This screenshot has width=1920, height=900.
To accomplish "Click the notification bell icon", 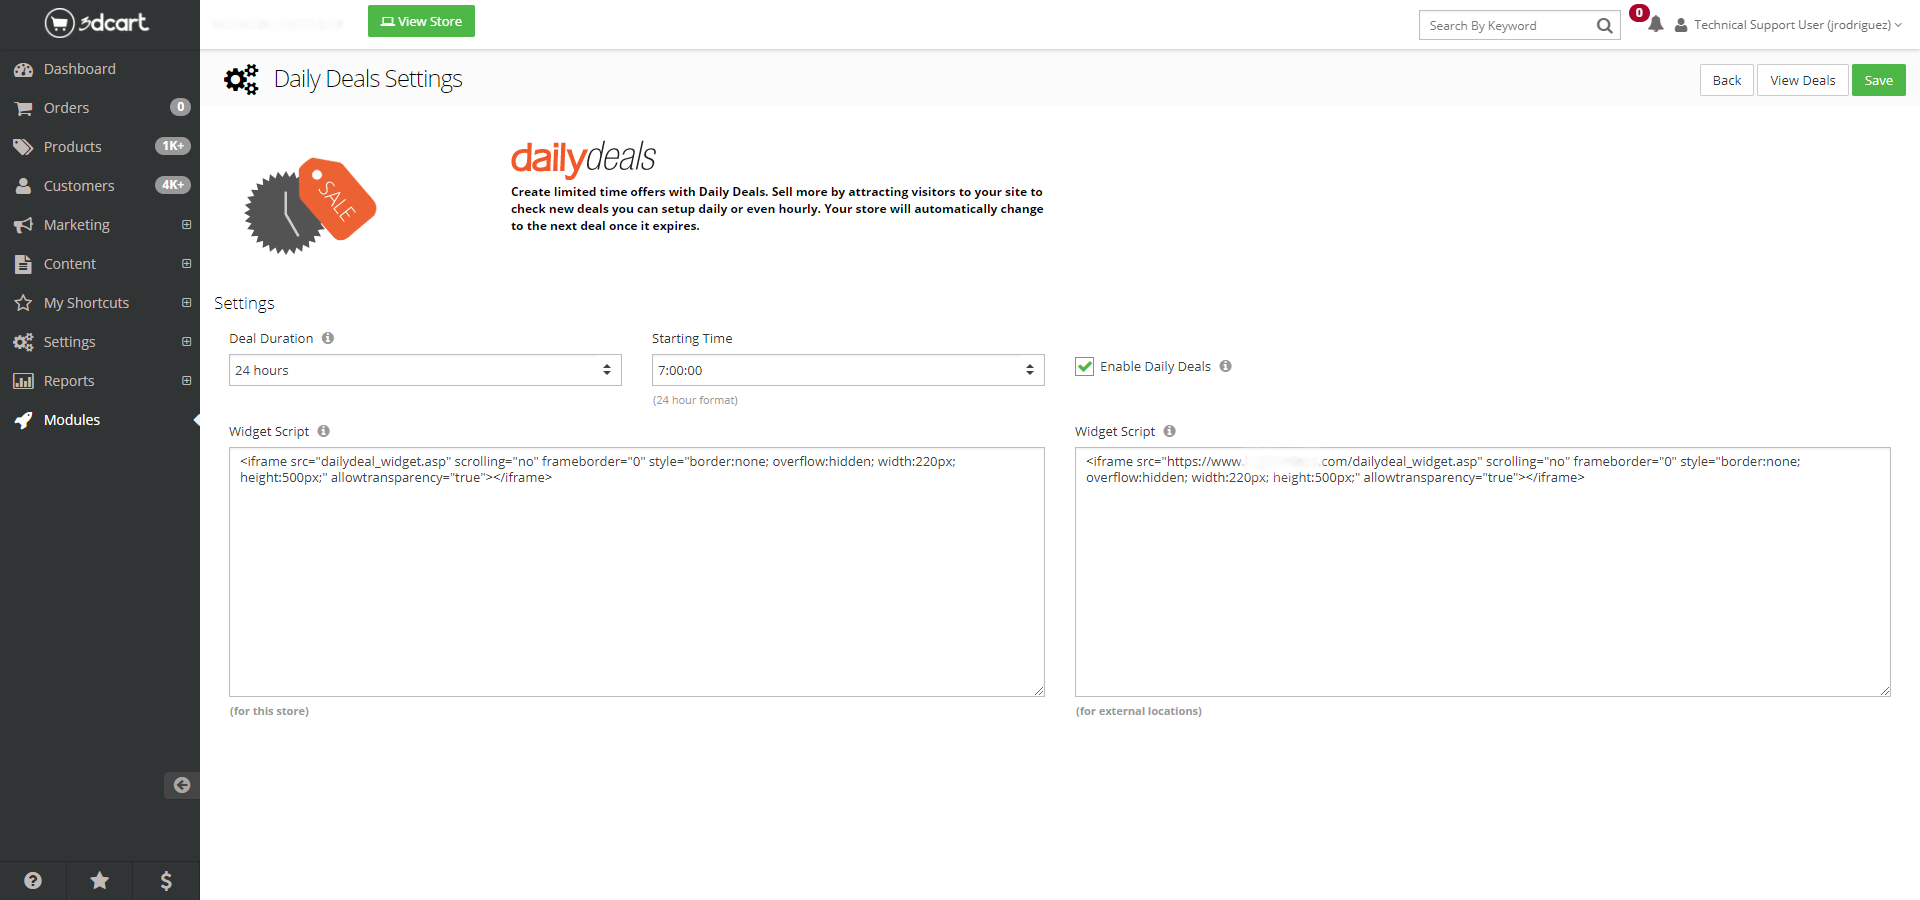I will pos(1655,25).
